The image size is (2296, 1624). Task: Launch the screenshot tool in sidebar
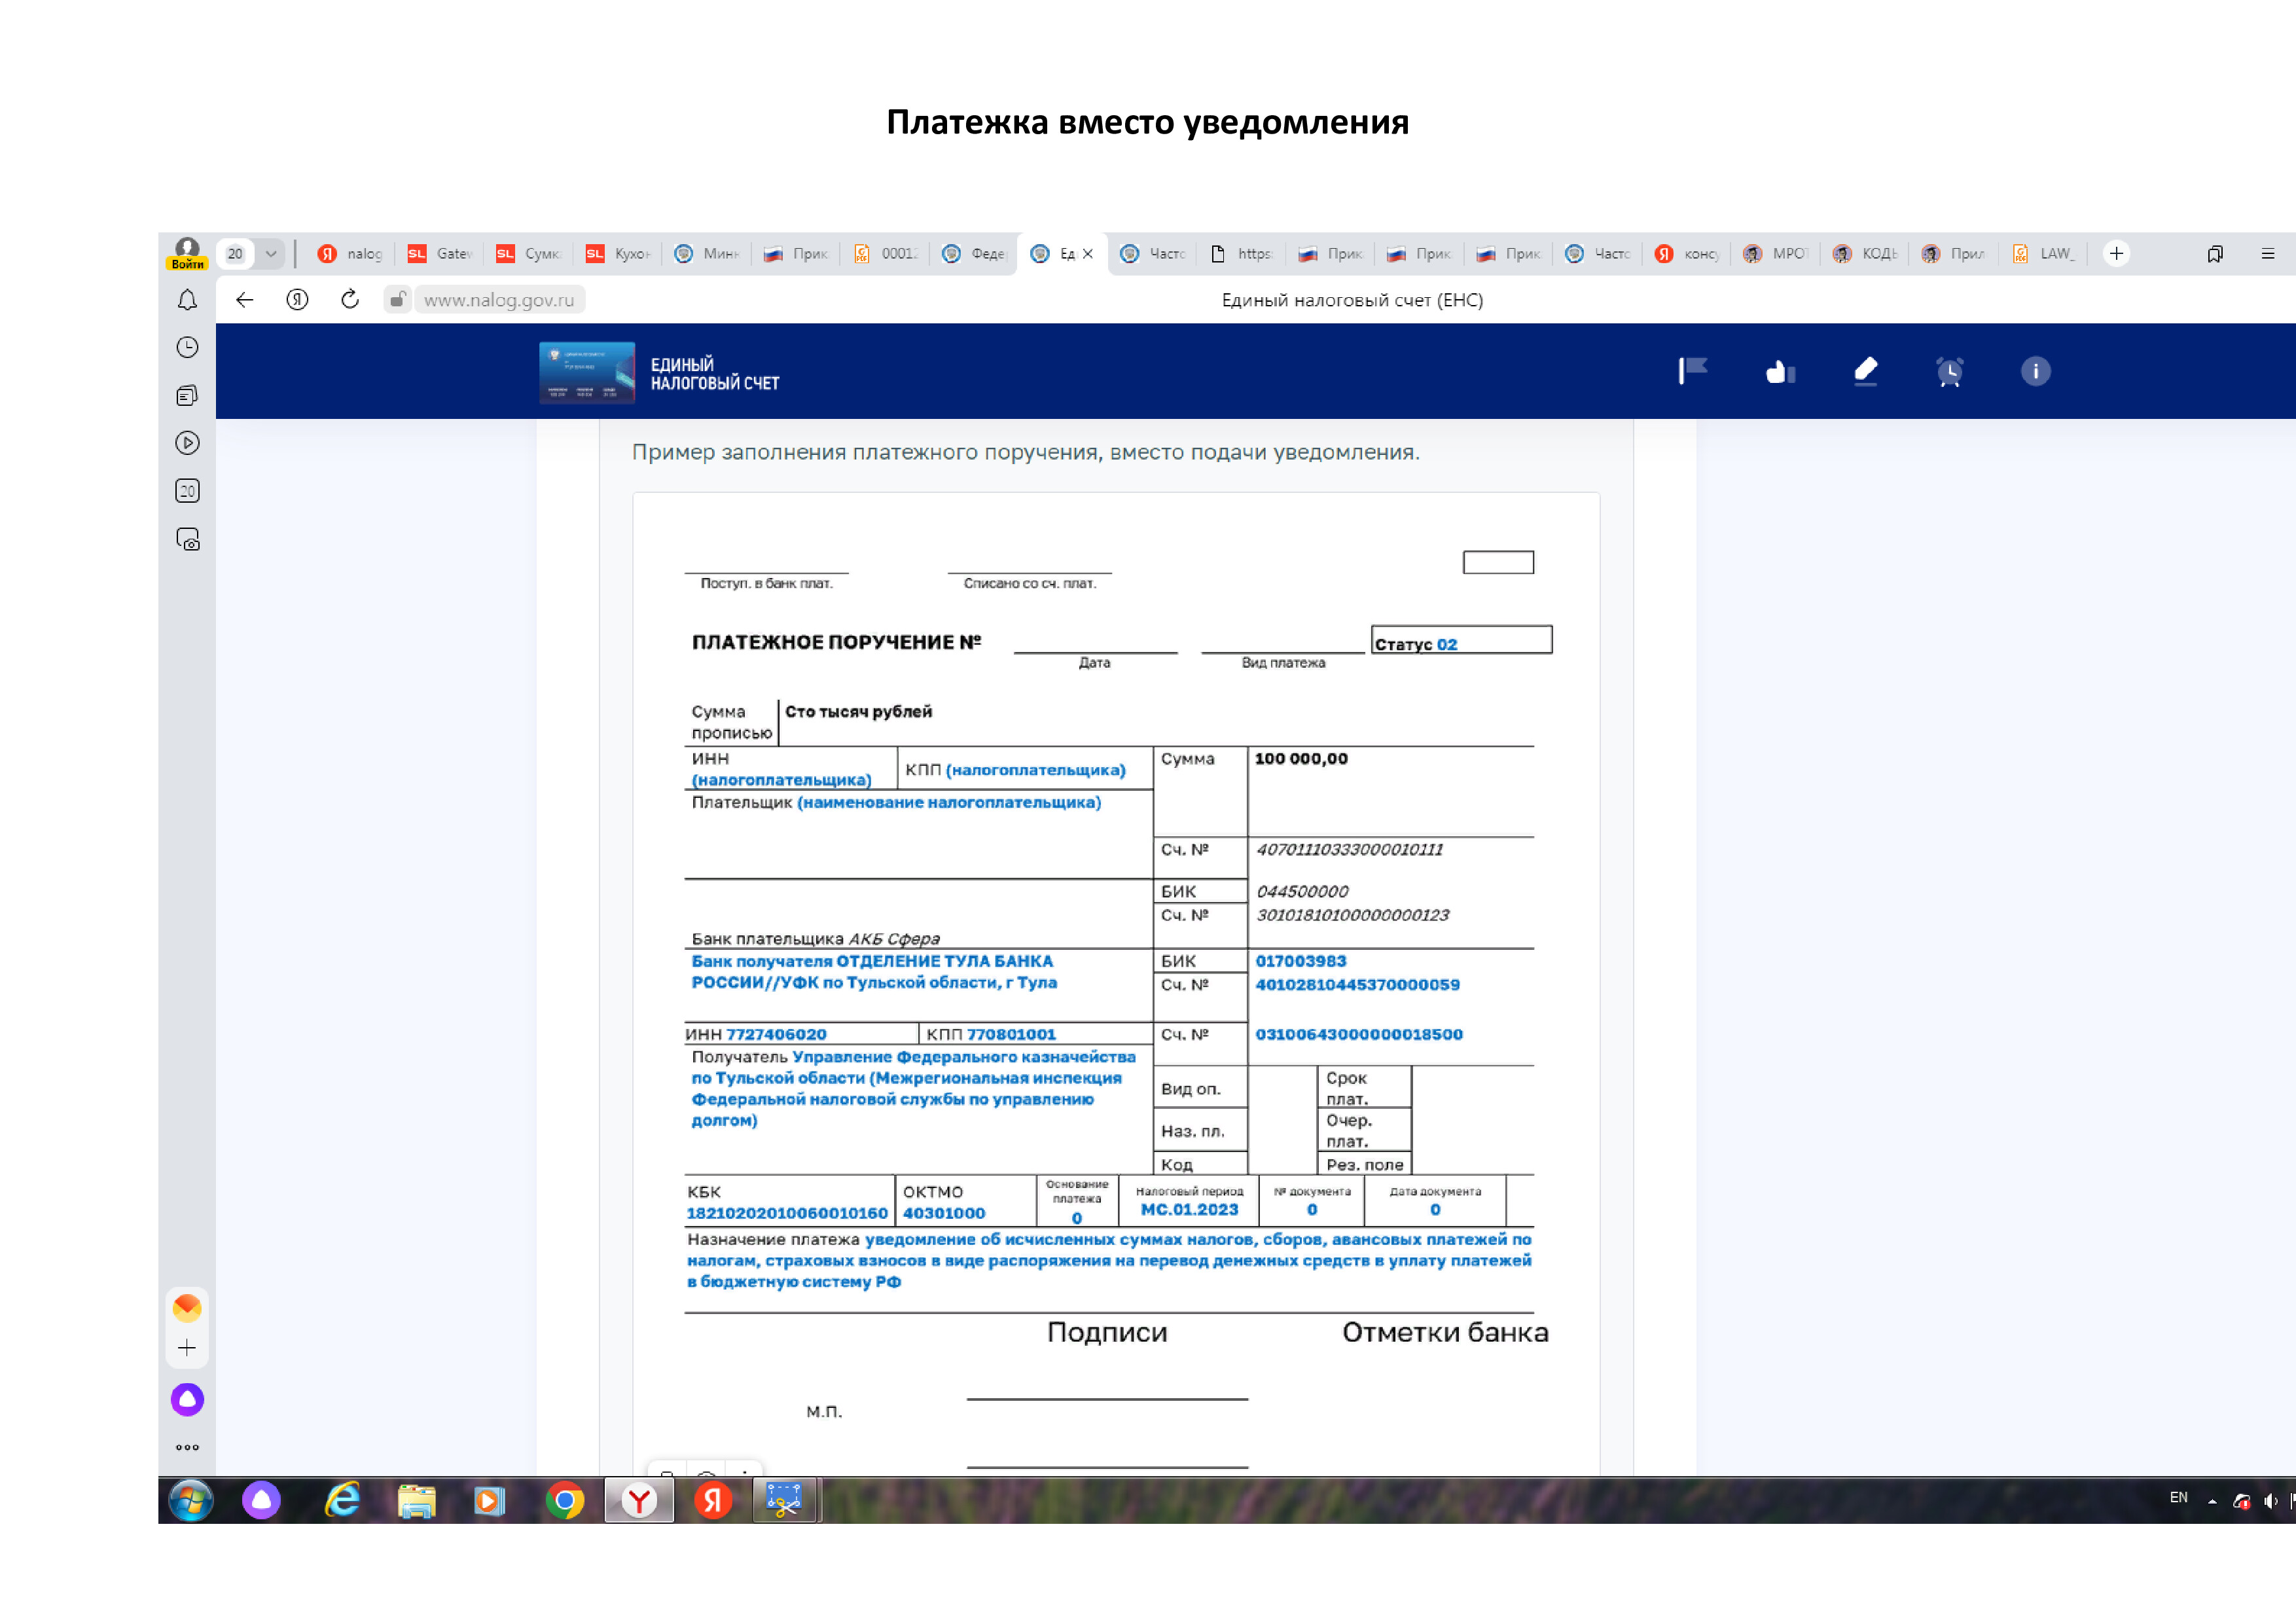click(x=187, y=540)
